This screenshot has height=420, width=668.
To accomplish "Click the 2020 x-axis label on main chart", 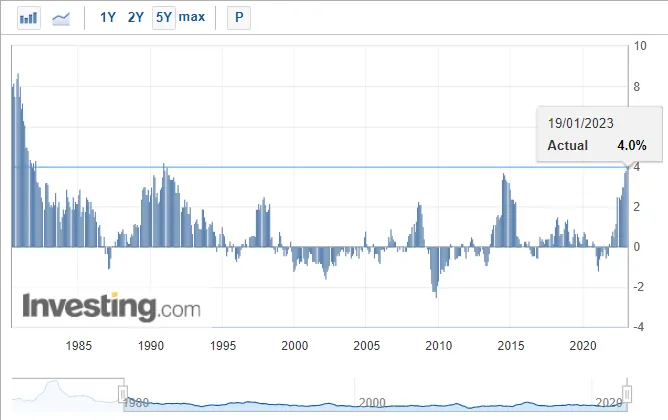I will click(583, 345).
